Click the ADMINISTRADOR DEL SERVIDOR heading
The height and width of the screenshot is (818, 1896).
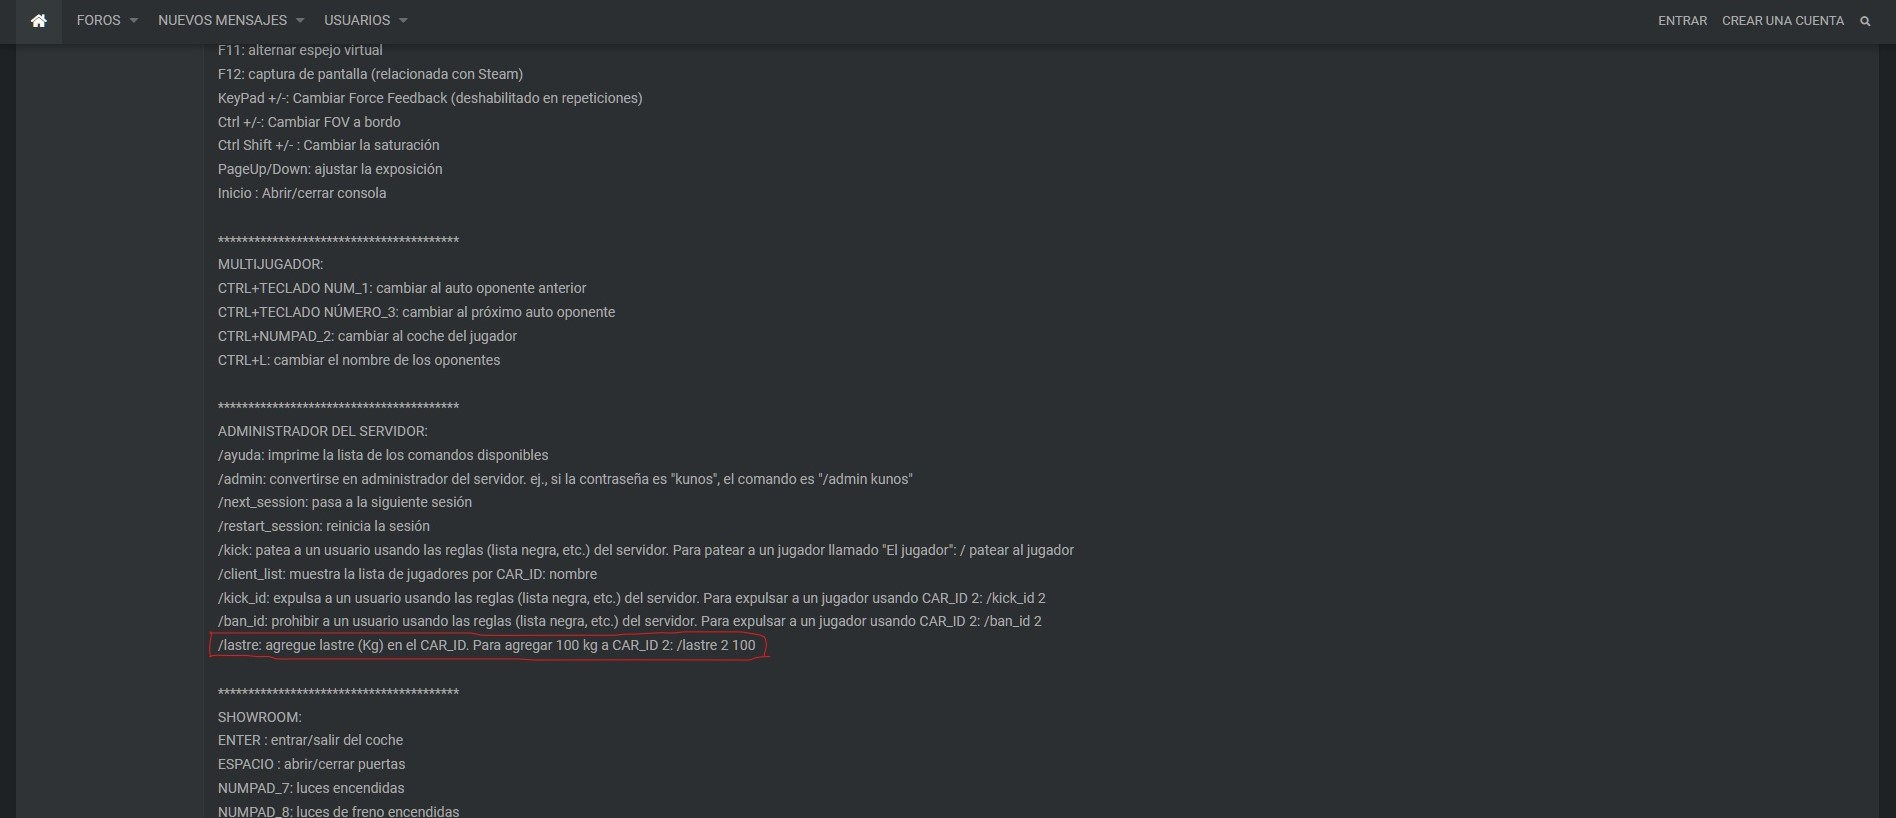click(322, 431)
